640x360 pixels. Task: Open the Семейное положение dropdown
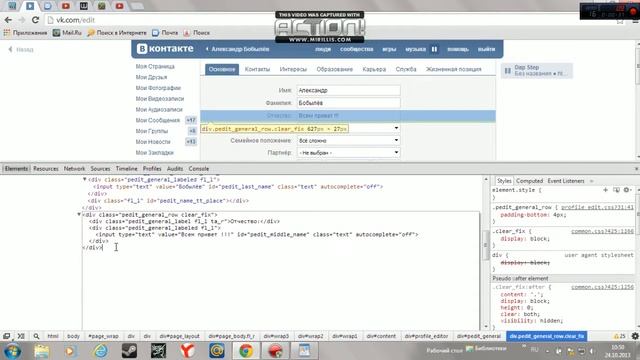click(x=349, y=140)
